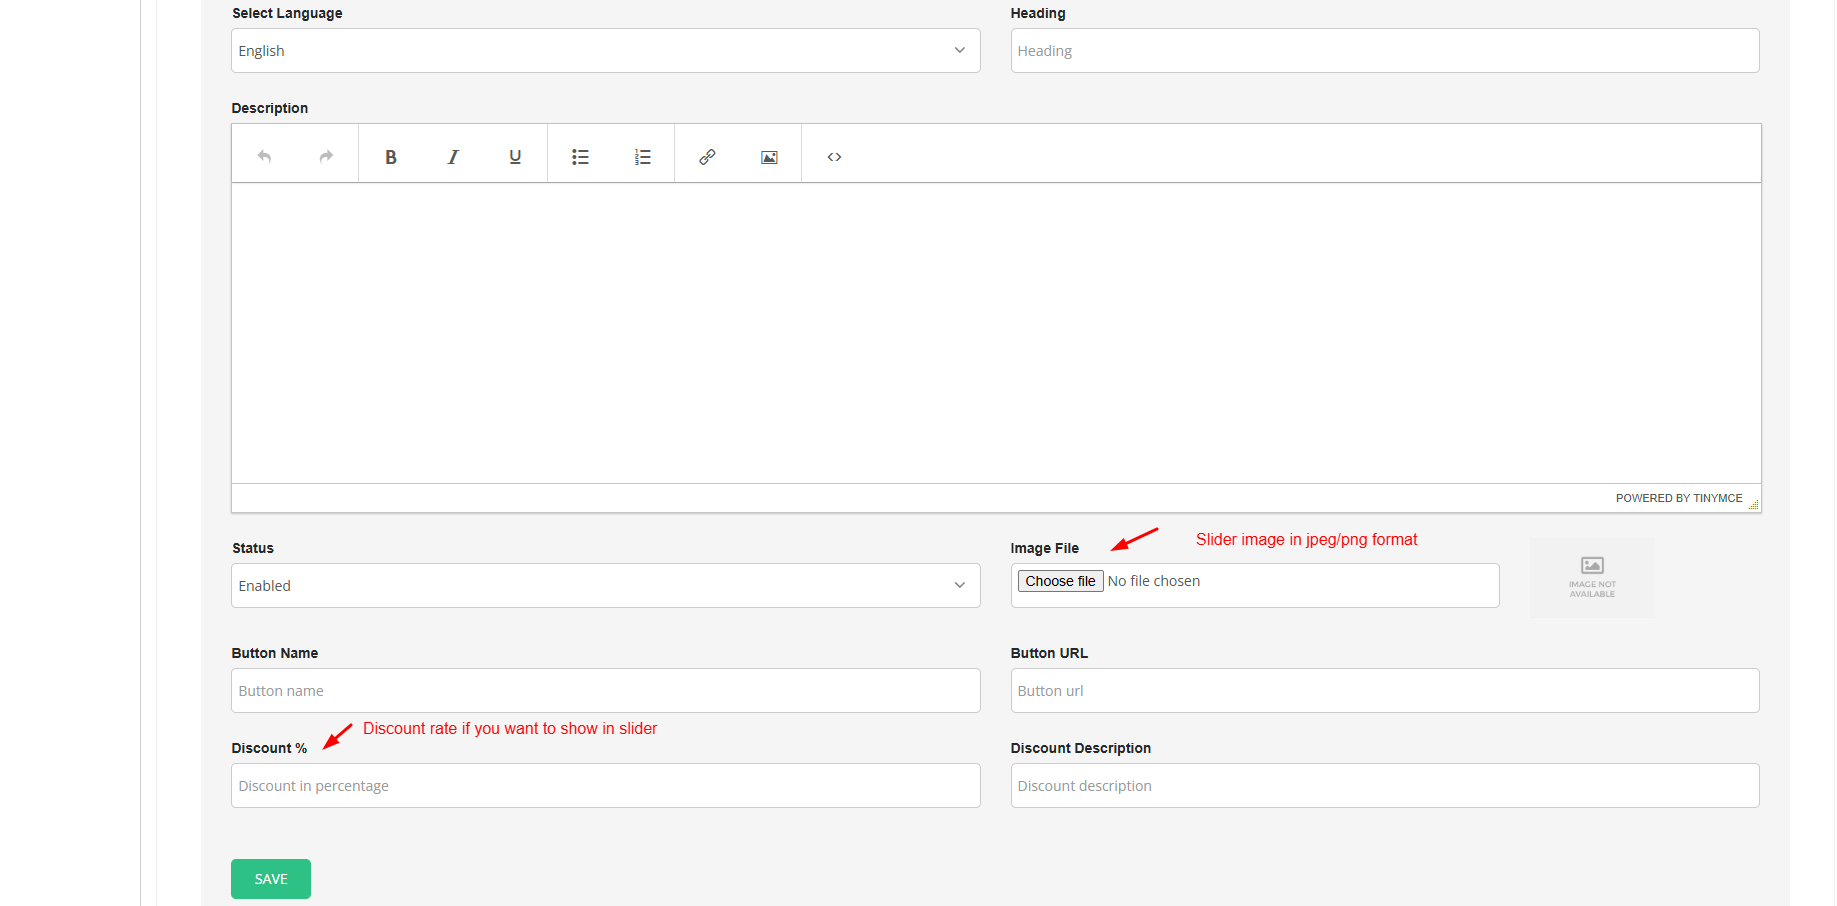1837x906 pixels.
Task: Toggle bold formatting in description editor
Action: click(x=391, y=157)
